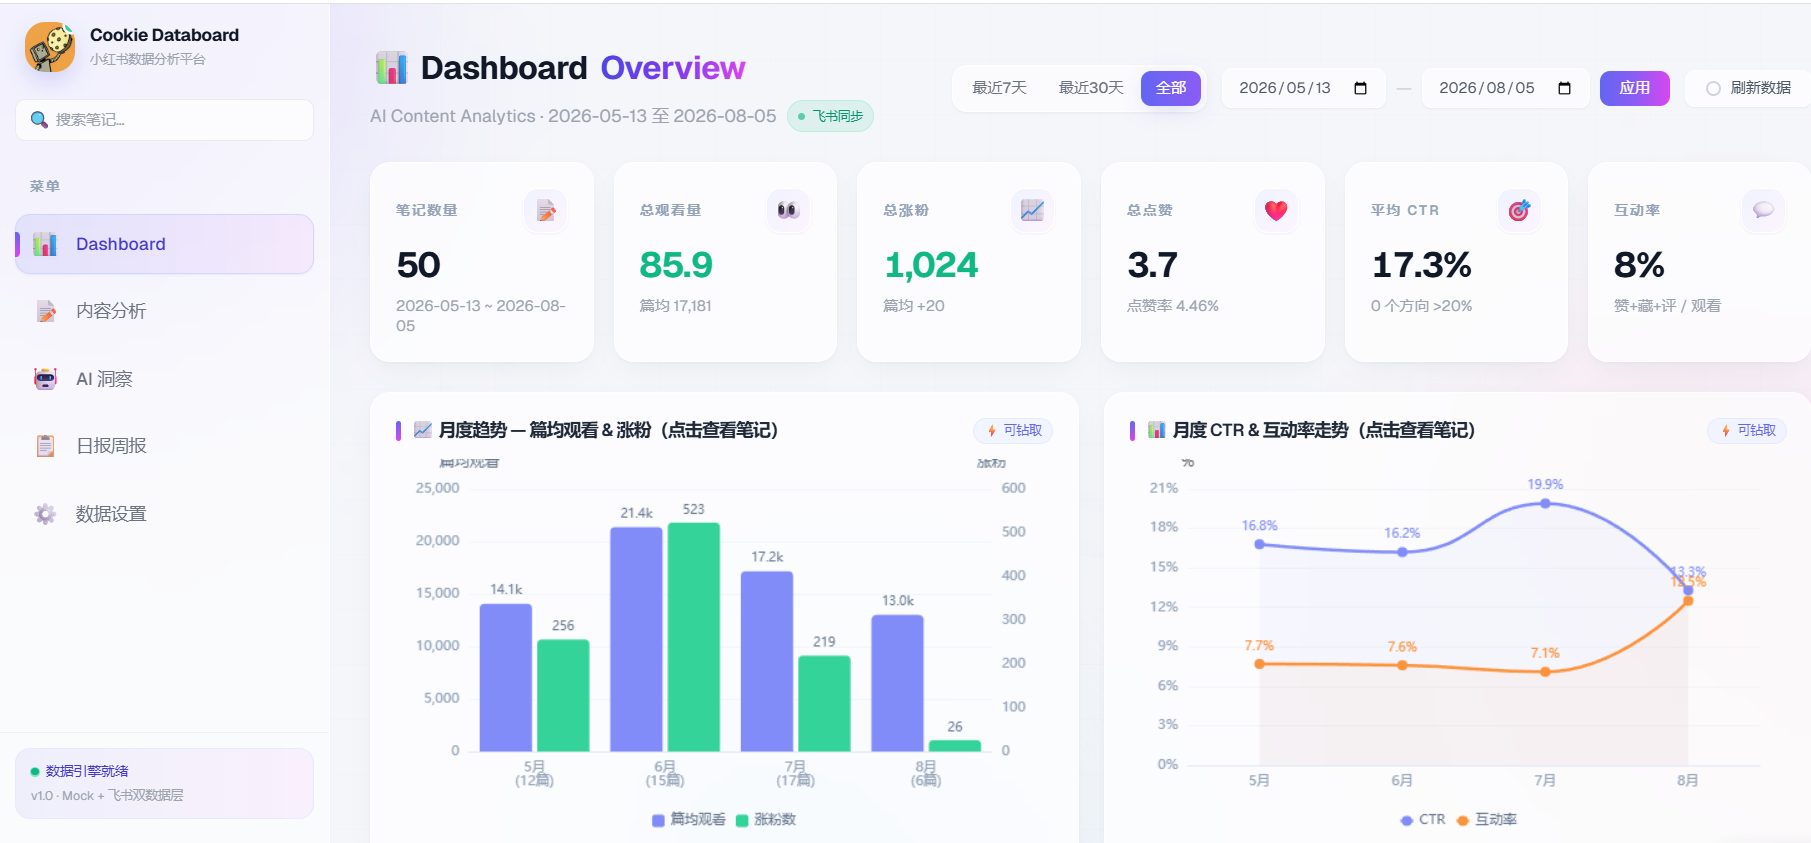
Task: Go to 内容分析 in the sidebar
Action: point(165,311)
